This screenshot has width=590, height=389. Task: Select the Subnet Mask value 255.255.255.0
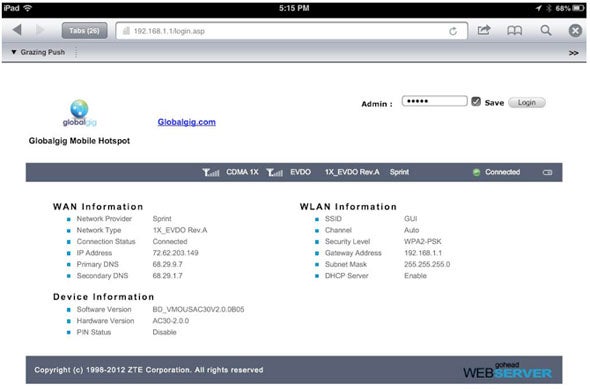pyautogui.click(x=427, y=264)
